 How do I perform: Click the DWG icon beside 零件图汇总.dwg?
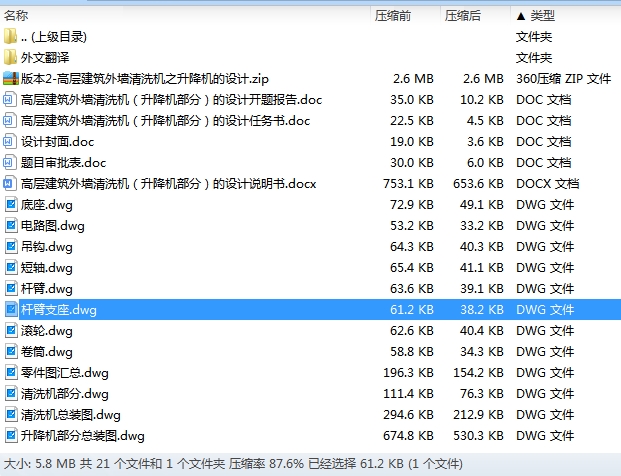coord(11,372)
